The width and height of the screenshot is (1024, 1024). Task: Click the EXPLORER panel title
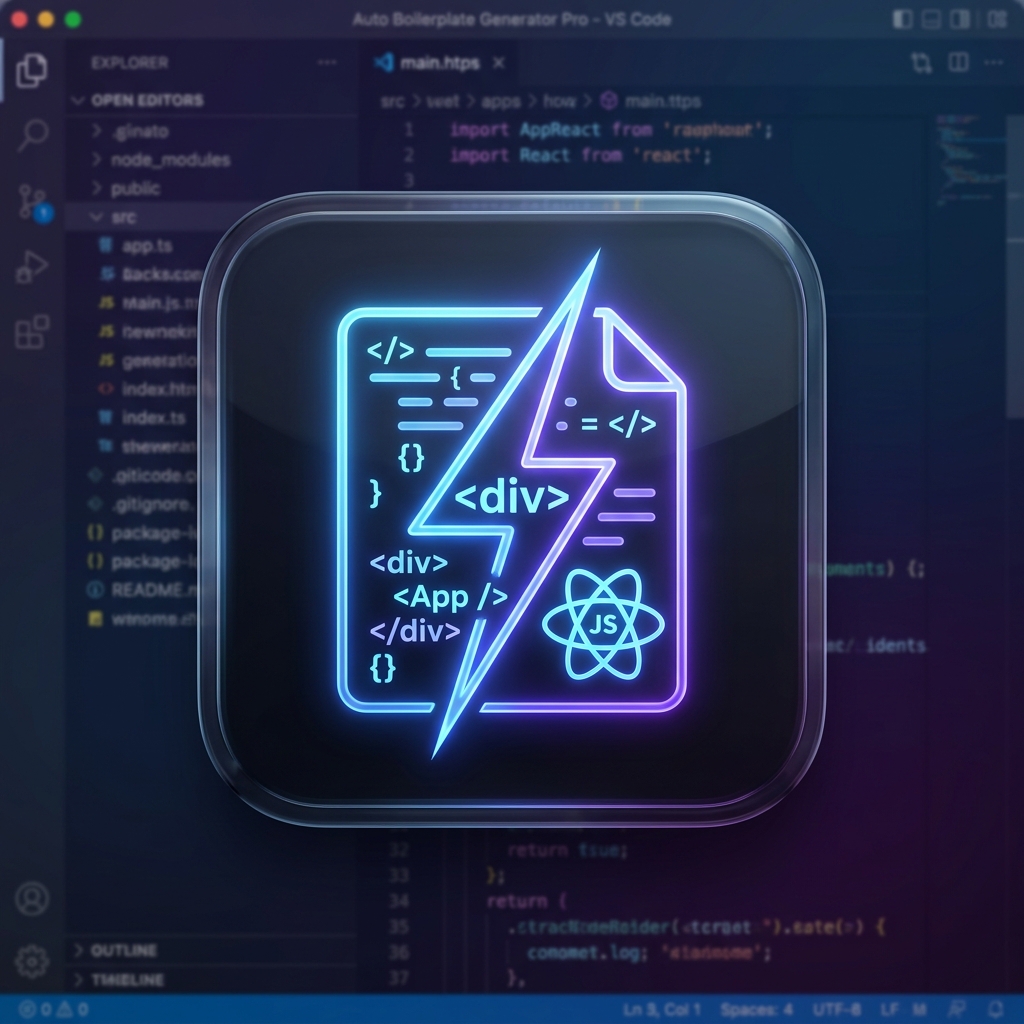pos(129,63)
